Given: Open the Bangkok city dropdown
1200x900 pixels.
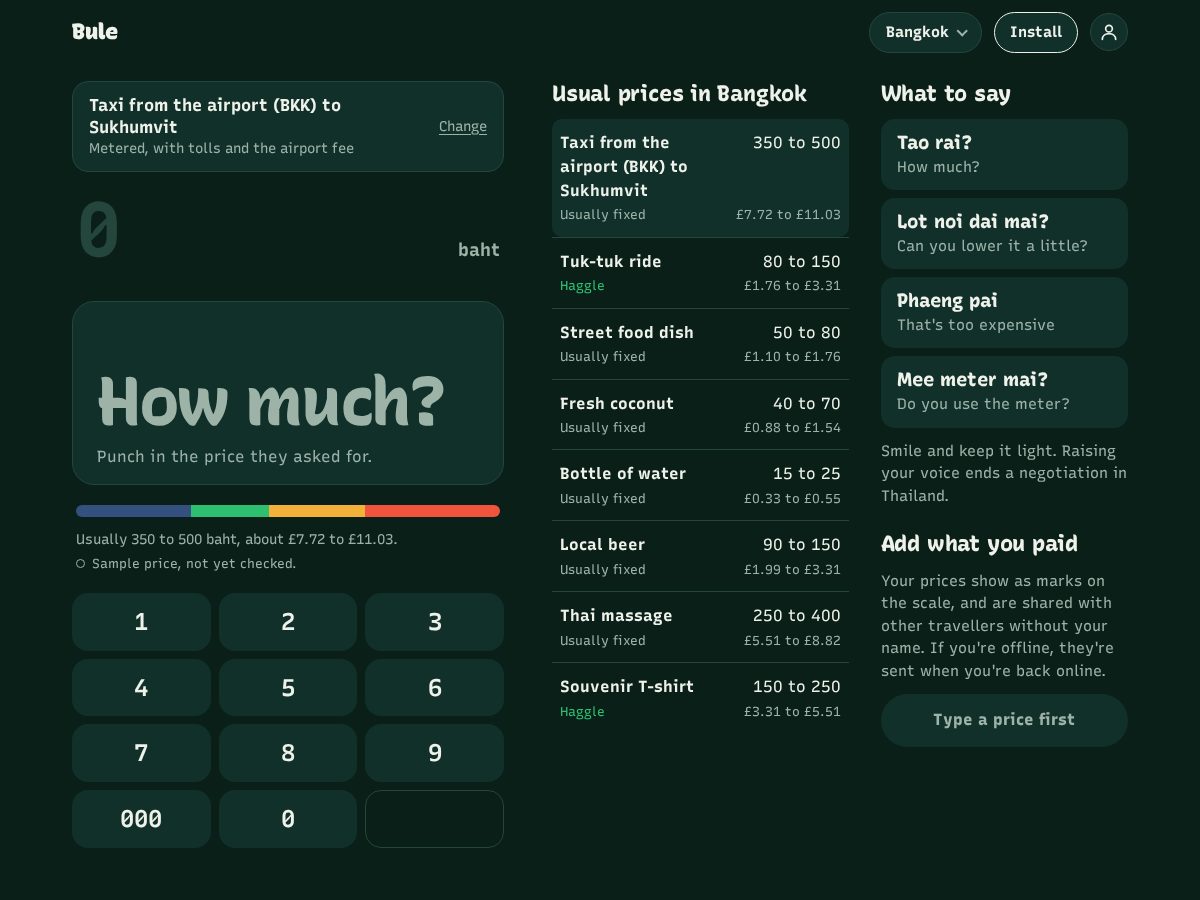Looking at the screenshot, I should tap(925, 32).
